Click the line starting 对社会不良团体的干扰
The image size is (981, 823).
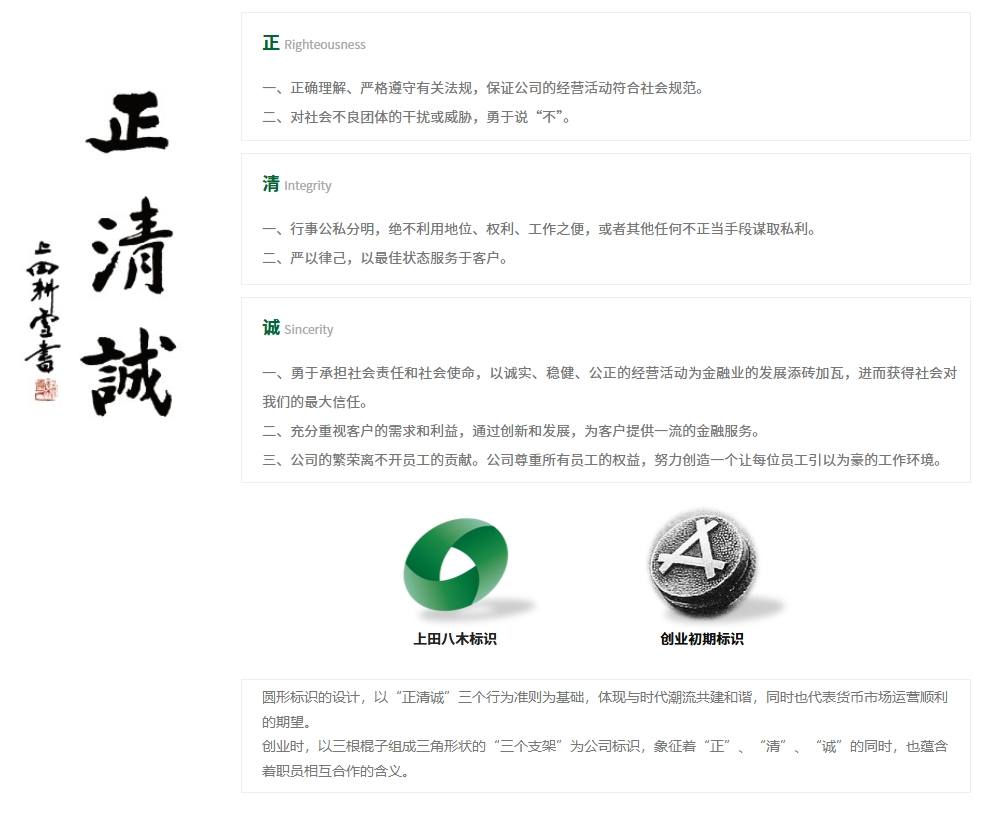[416, 117]
